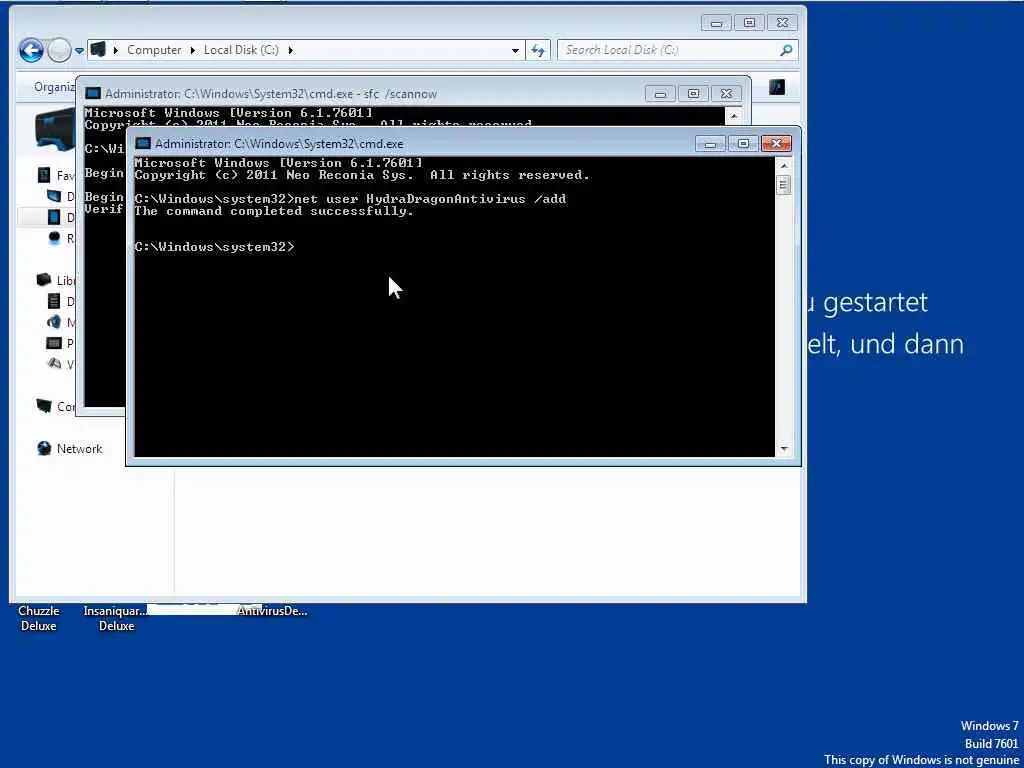Select Insaniquarium Deluxe desktop shortcut
The image size is (1024, 768).
(116, 618)
